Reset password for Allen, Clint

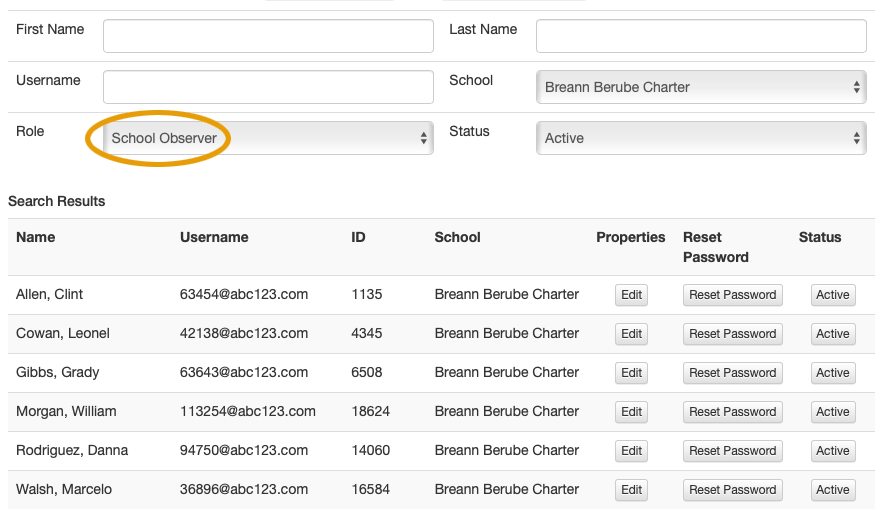tap(733, 295)
